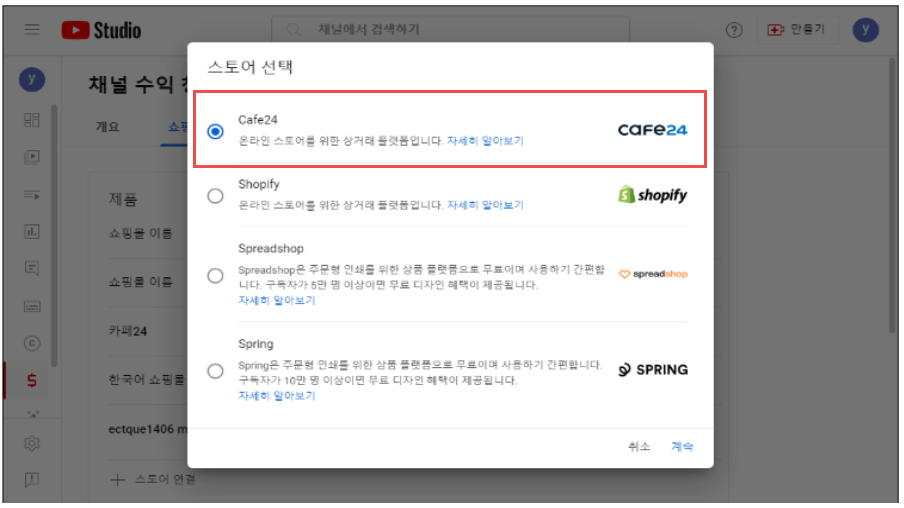Viewport: 904px width, 508px height.
Task: Open the hamburger navigation menu
Action: point(32,29)
